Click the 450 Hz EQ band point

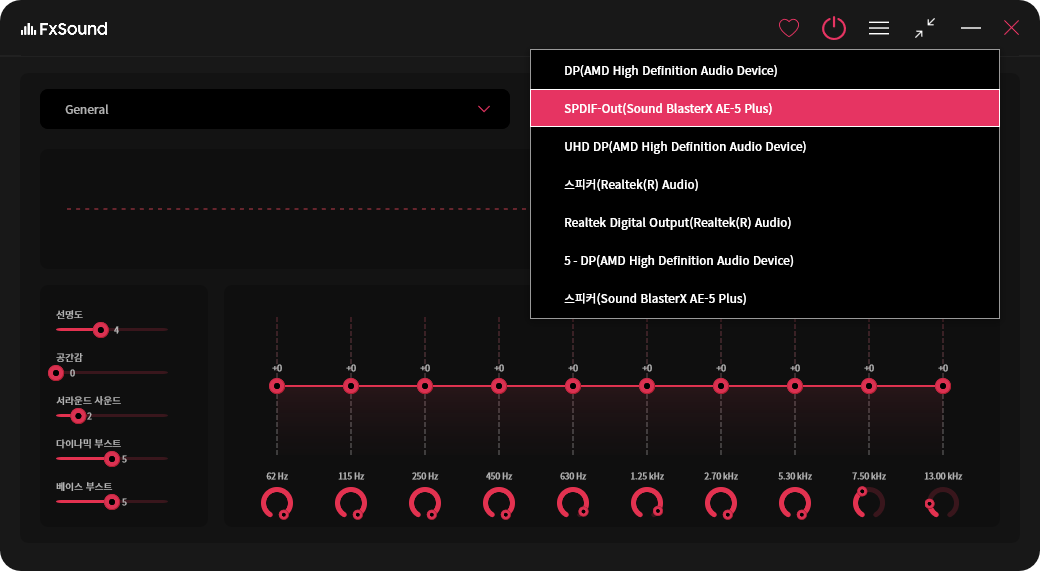pos(499,386)
